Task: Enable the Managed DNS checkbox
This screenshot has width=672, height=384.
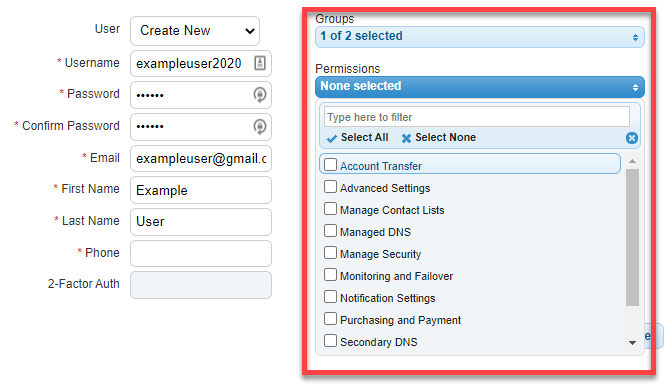Action: point(330,231)
